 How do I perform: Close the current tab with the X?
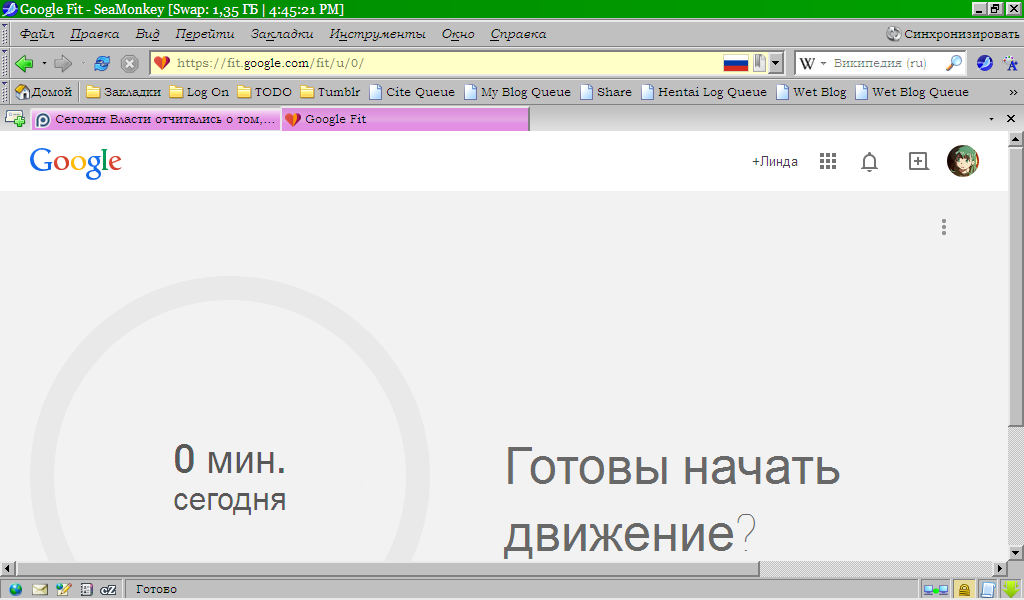1011,119
